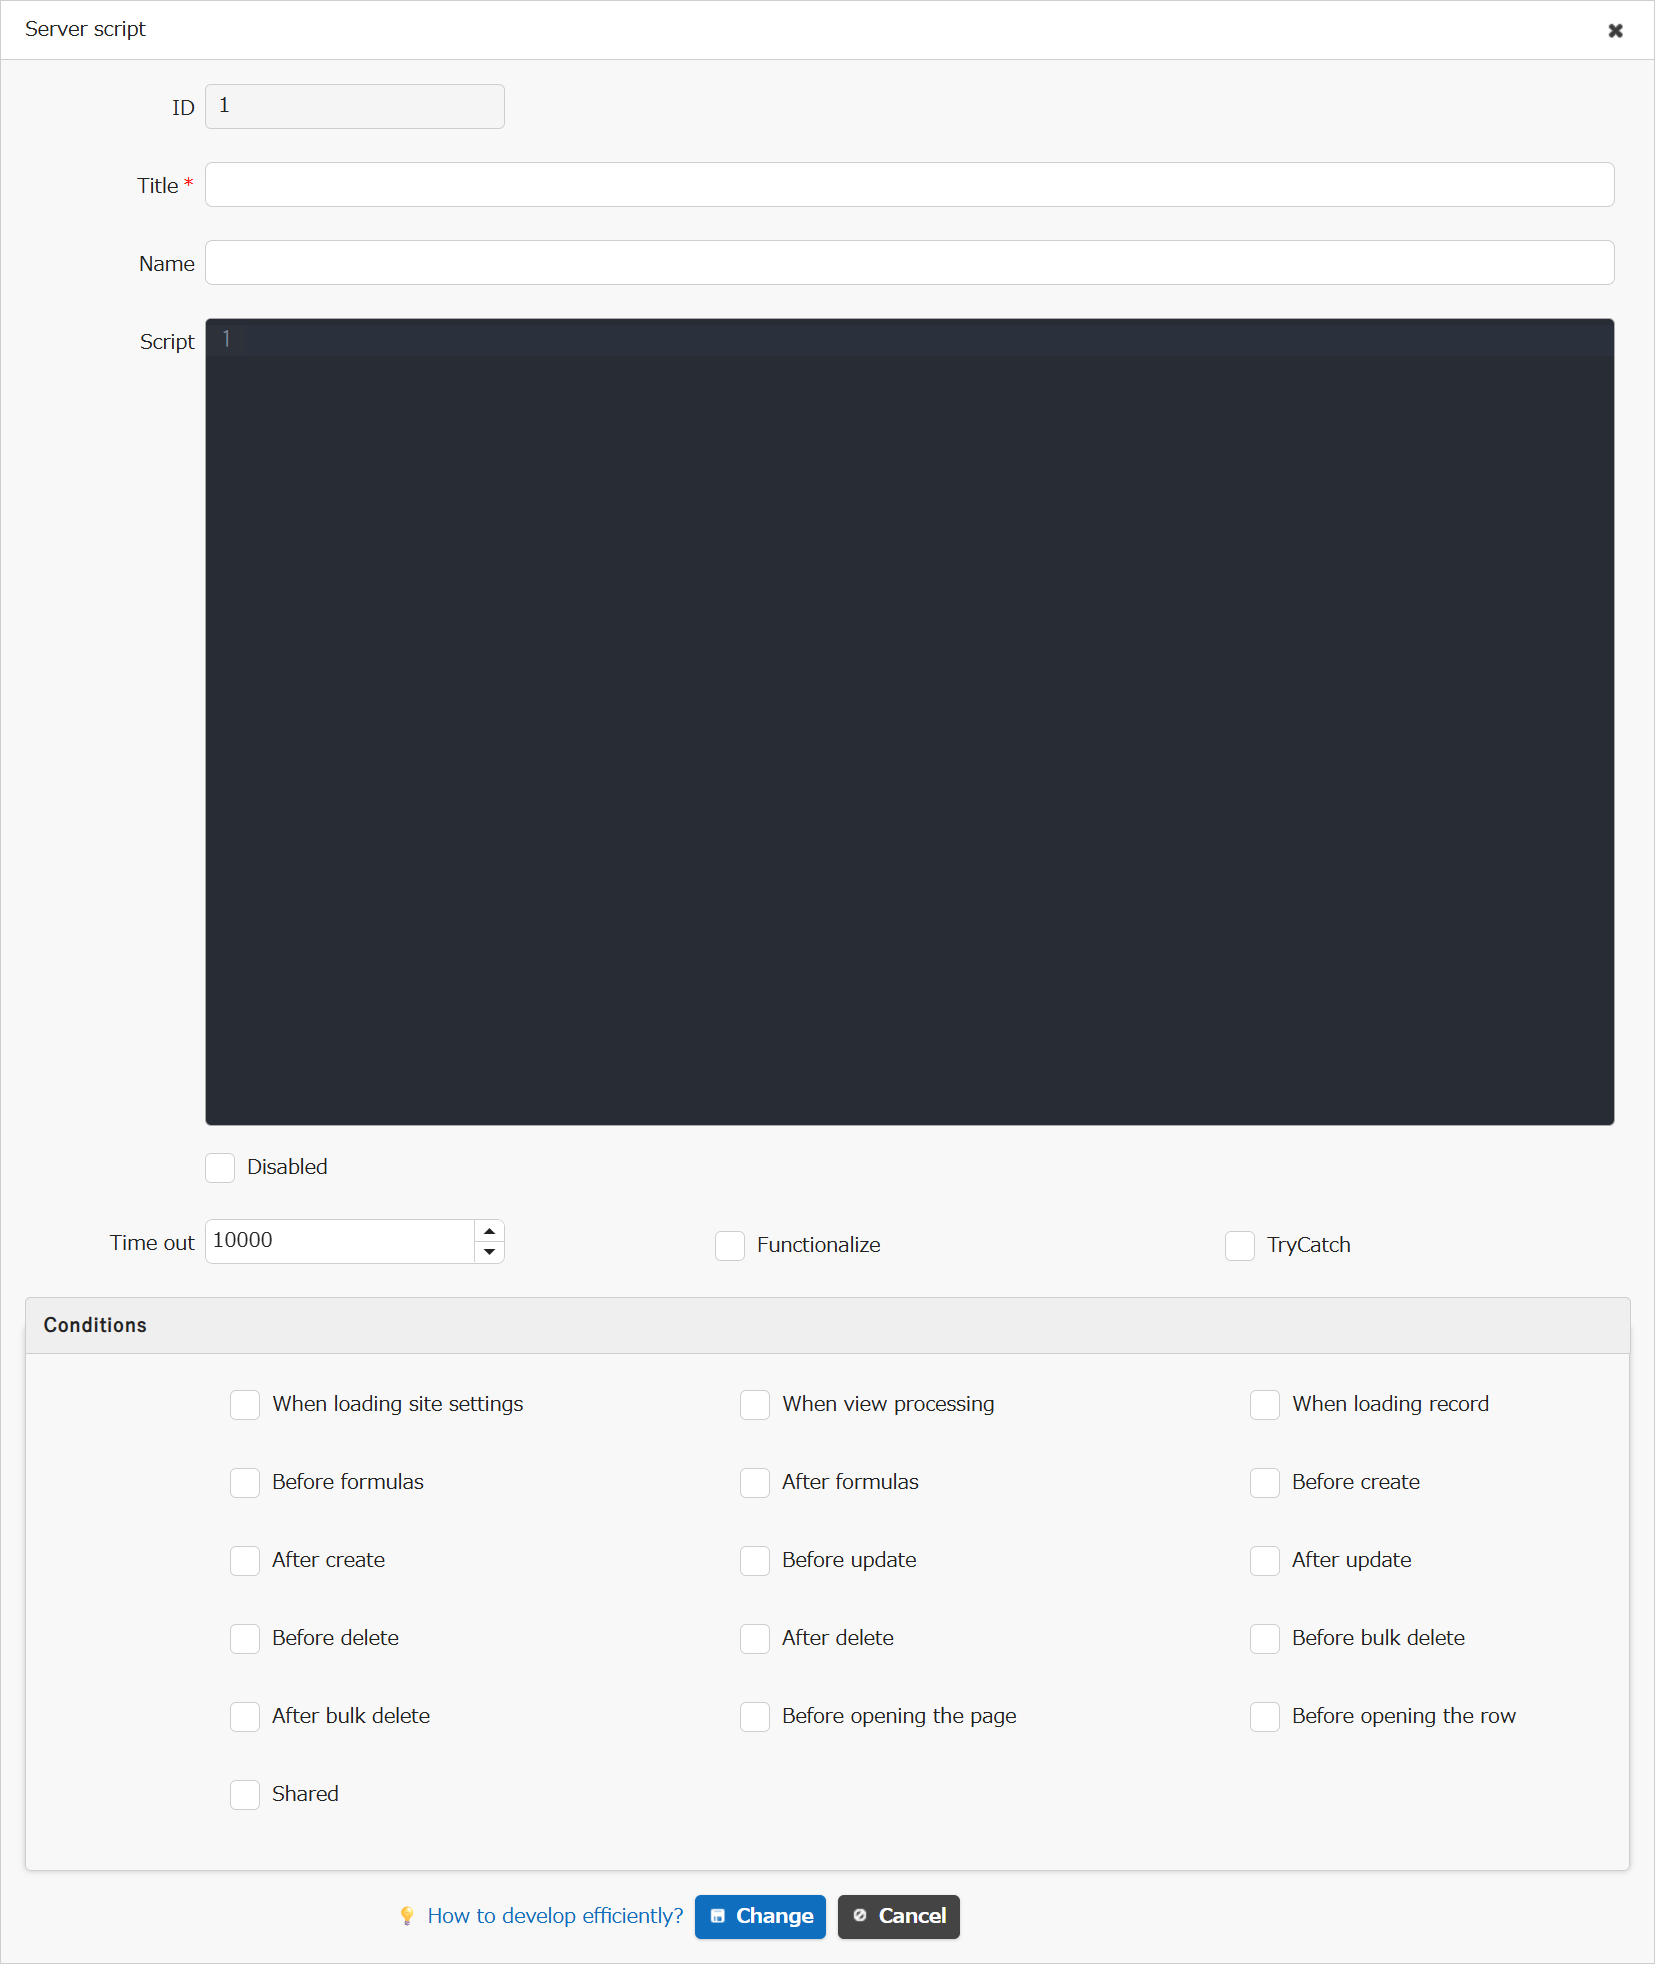Image resolution: width=1655 pixels, height=1964 pixels.
Task: Click the ID field
Action: click(x=354, y=106)
